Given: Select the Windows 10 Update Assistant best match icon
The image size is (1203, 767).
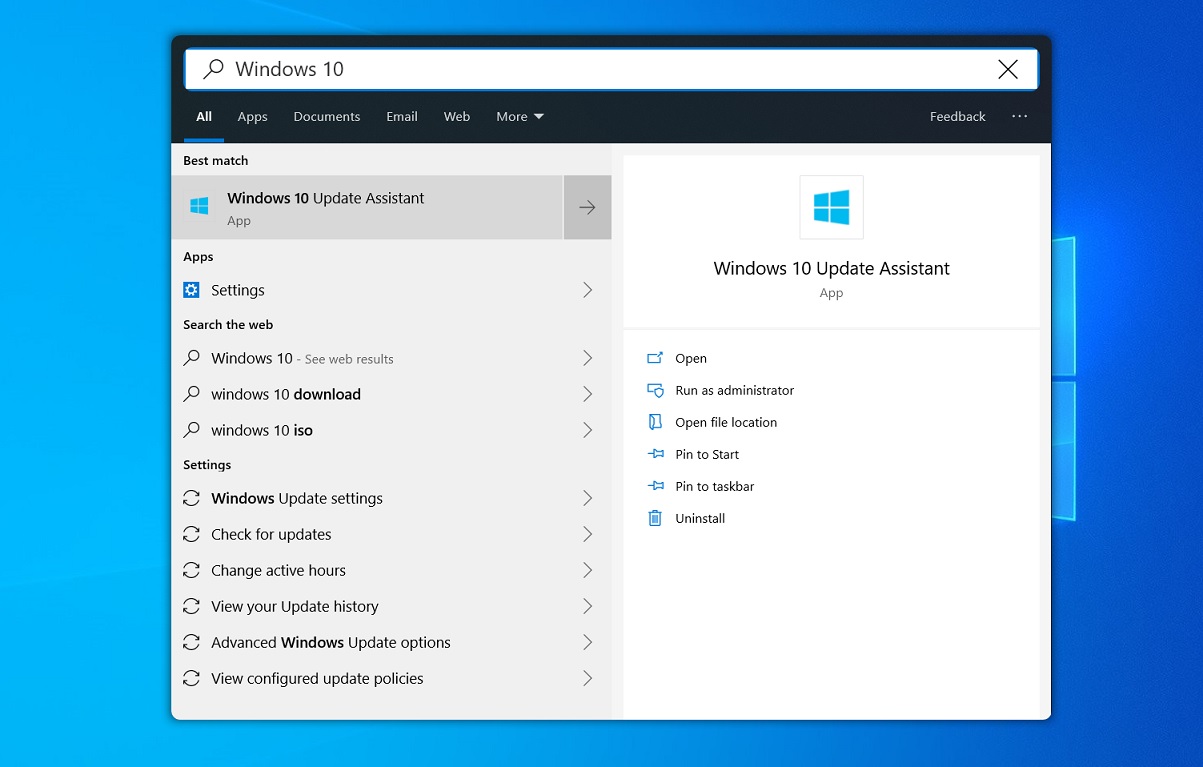Looking at the screenshot, I should click(x=199, y=206).
